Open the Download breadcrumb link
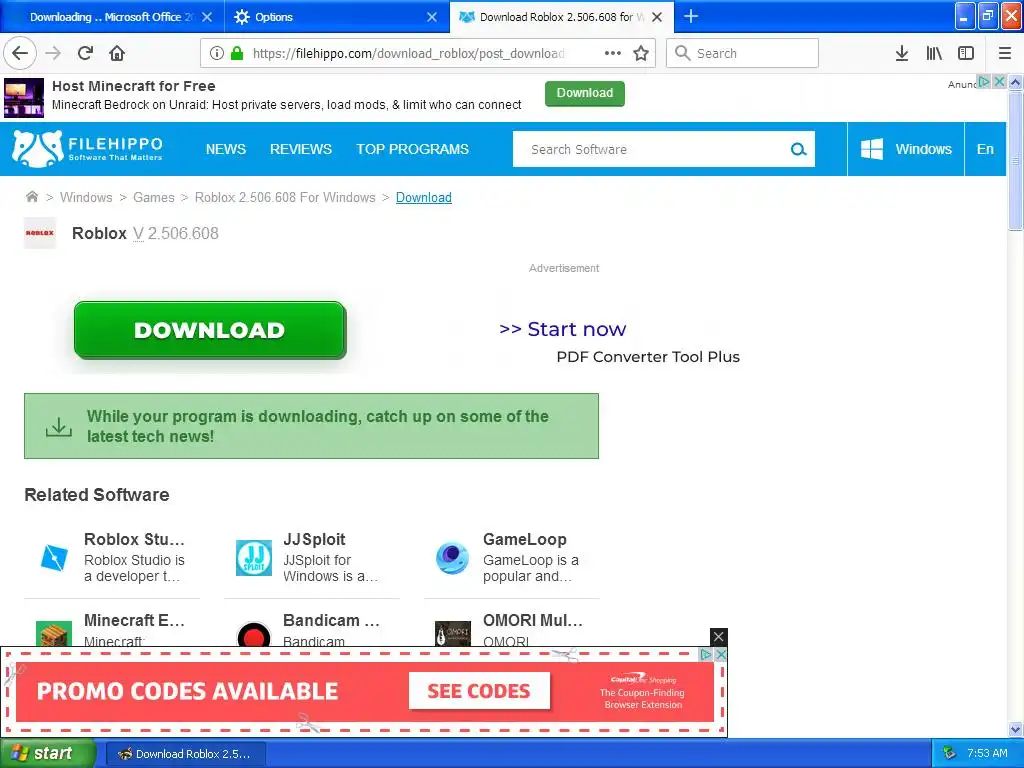 [x=423, y=197]
